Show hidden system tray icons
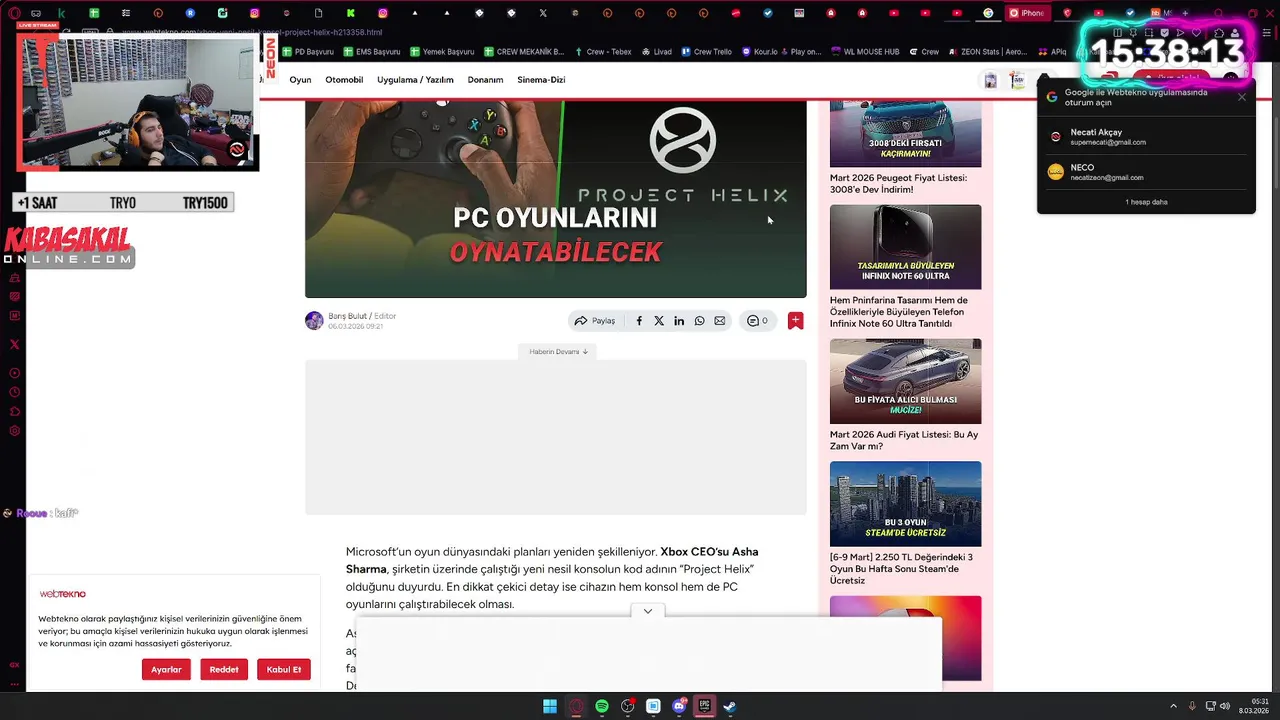 1175,706
